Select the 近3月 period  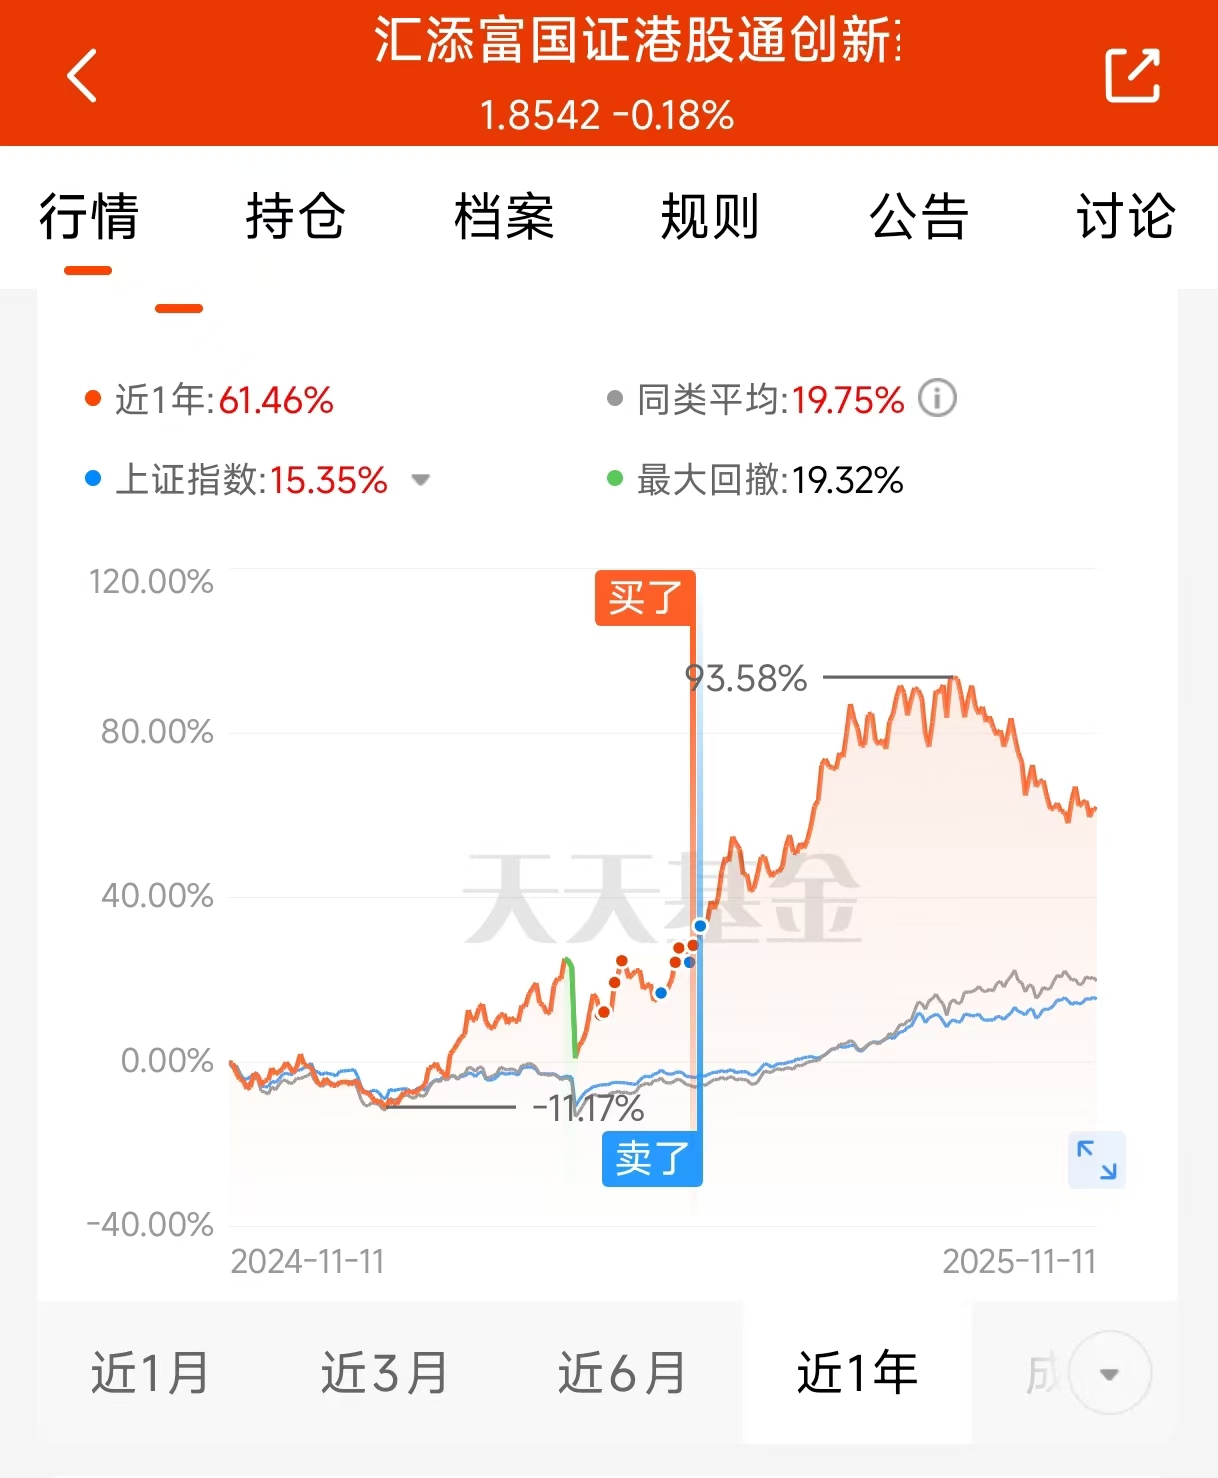coord(384,1373)
